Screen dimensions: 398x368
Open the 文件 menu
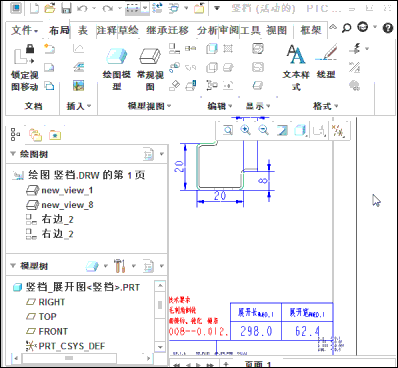click(x=25, y=31)
